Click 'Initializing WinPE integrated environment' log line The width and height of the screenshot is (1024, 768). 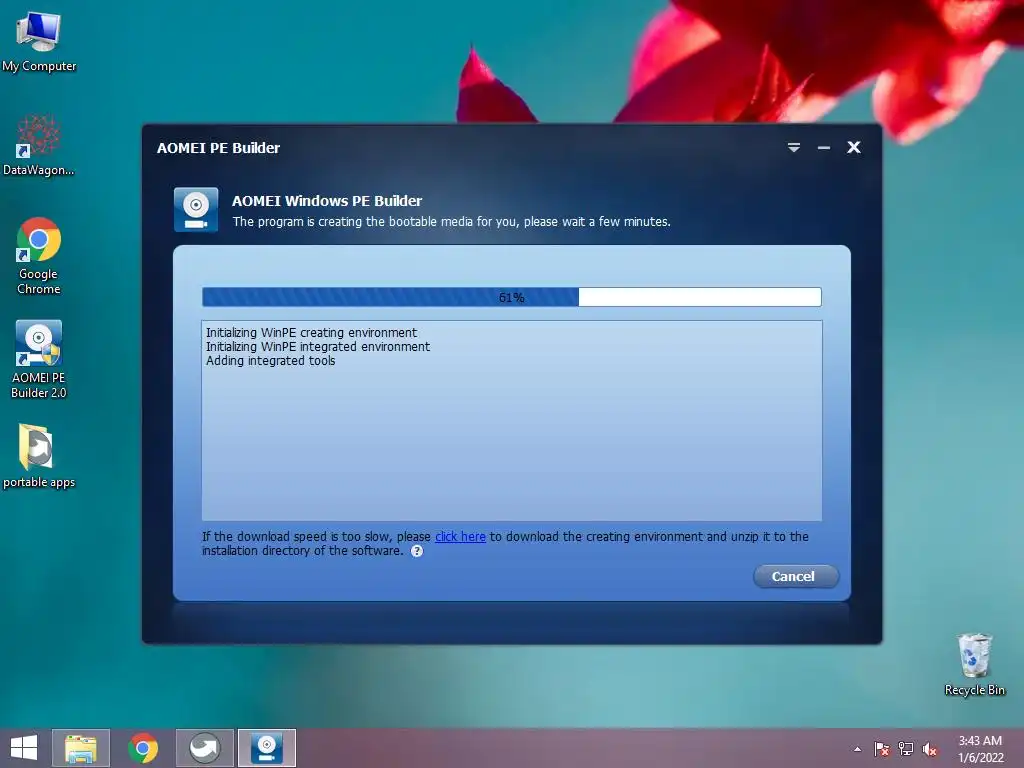[x=317, y=347]
